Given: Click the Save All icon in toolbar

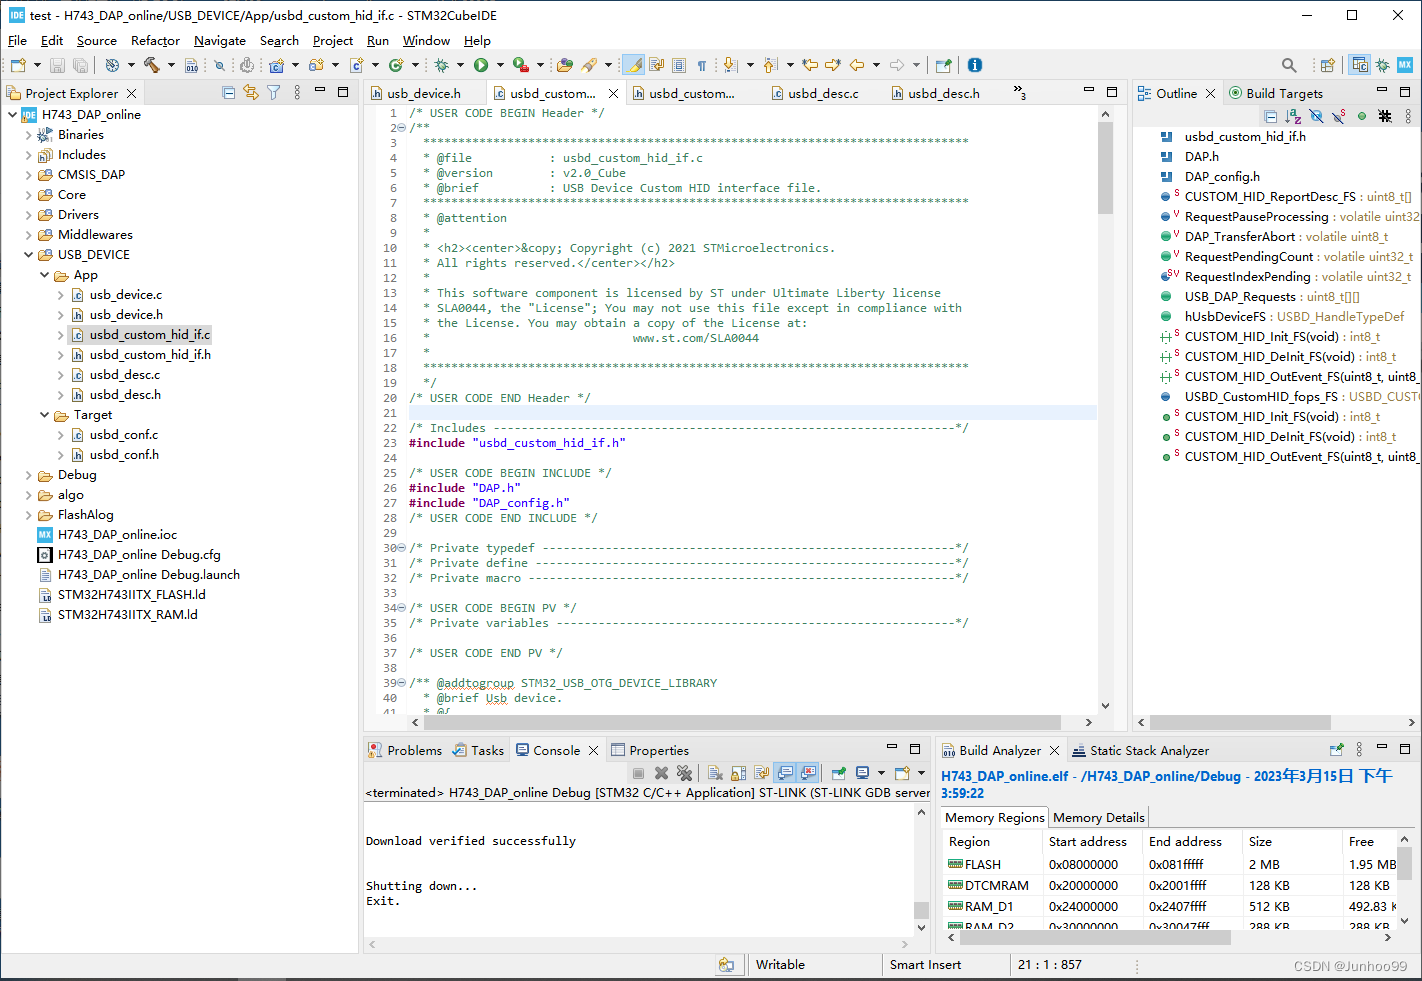Looking at the screenshot, I should coord(80,65).
